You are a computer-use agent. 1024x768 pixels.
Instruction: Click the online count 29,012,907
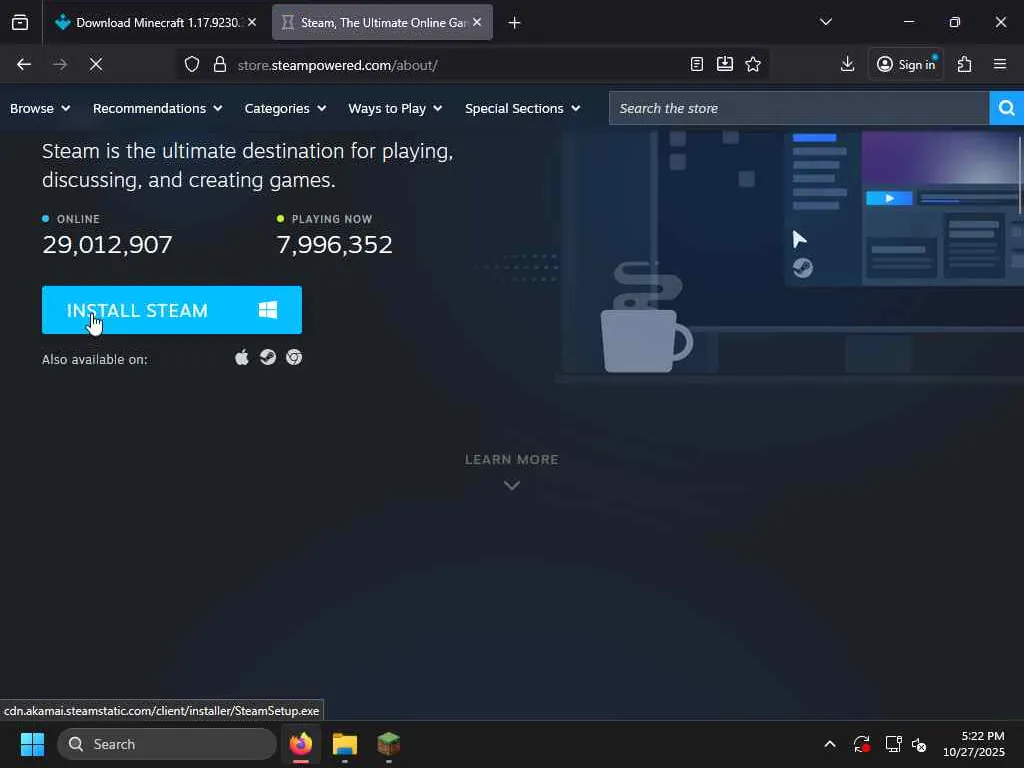pyautogui.click(x=107, y=245)
